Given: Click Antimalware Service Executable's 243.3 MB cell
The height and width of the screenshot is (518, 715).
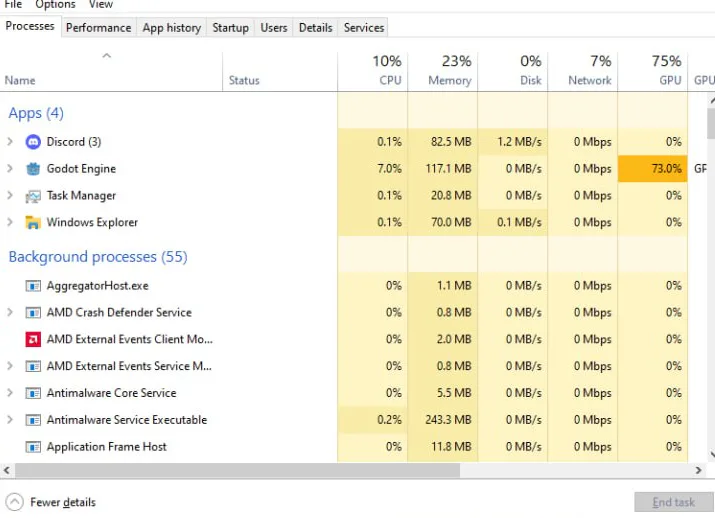Looking at the screenshot, I should click(x=443, y=420).
